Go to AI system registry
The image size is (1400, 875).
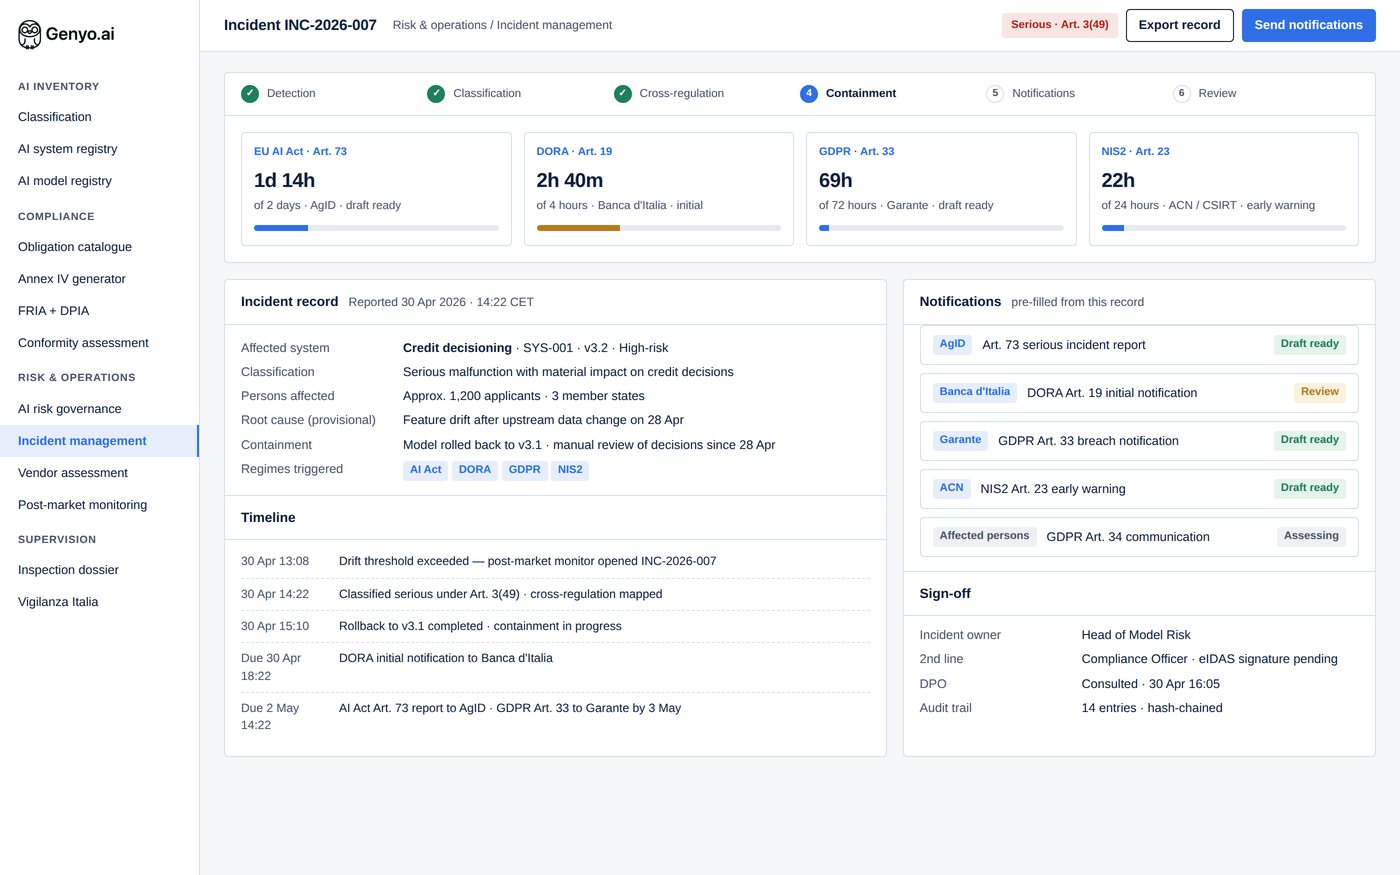tap(68, 149)
